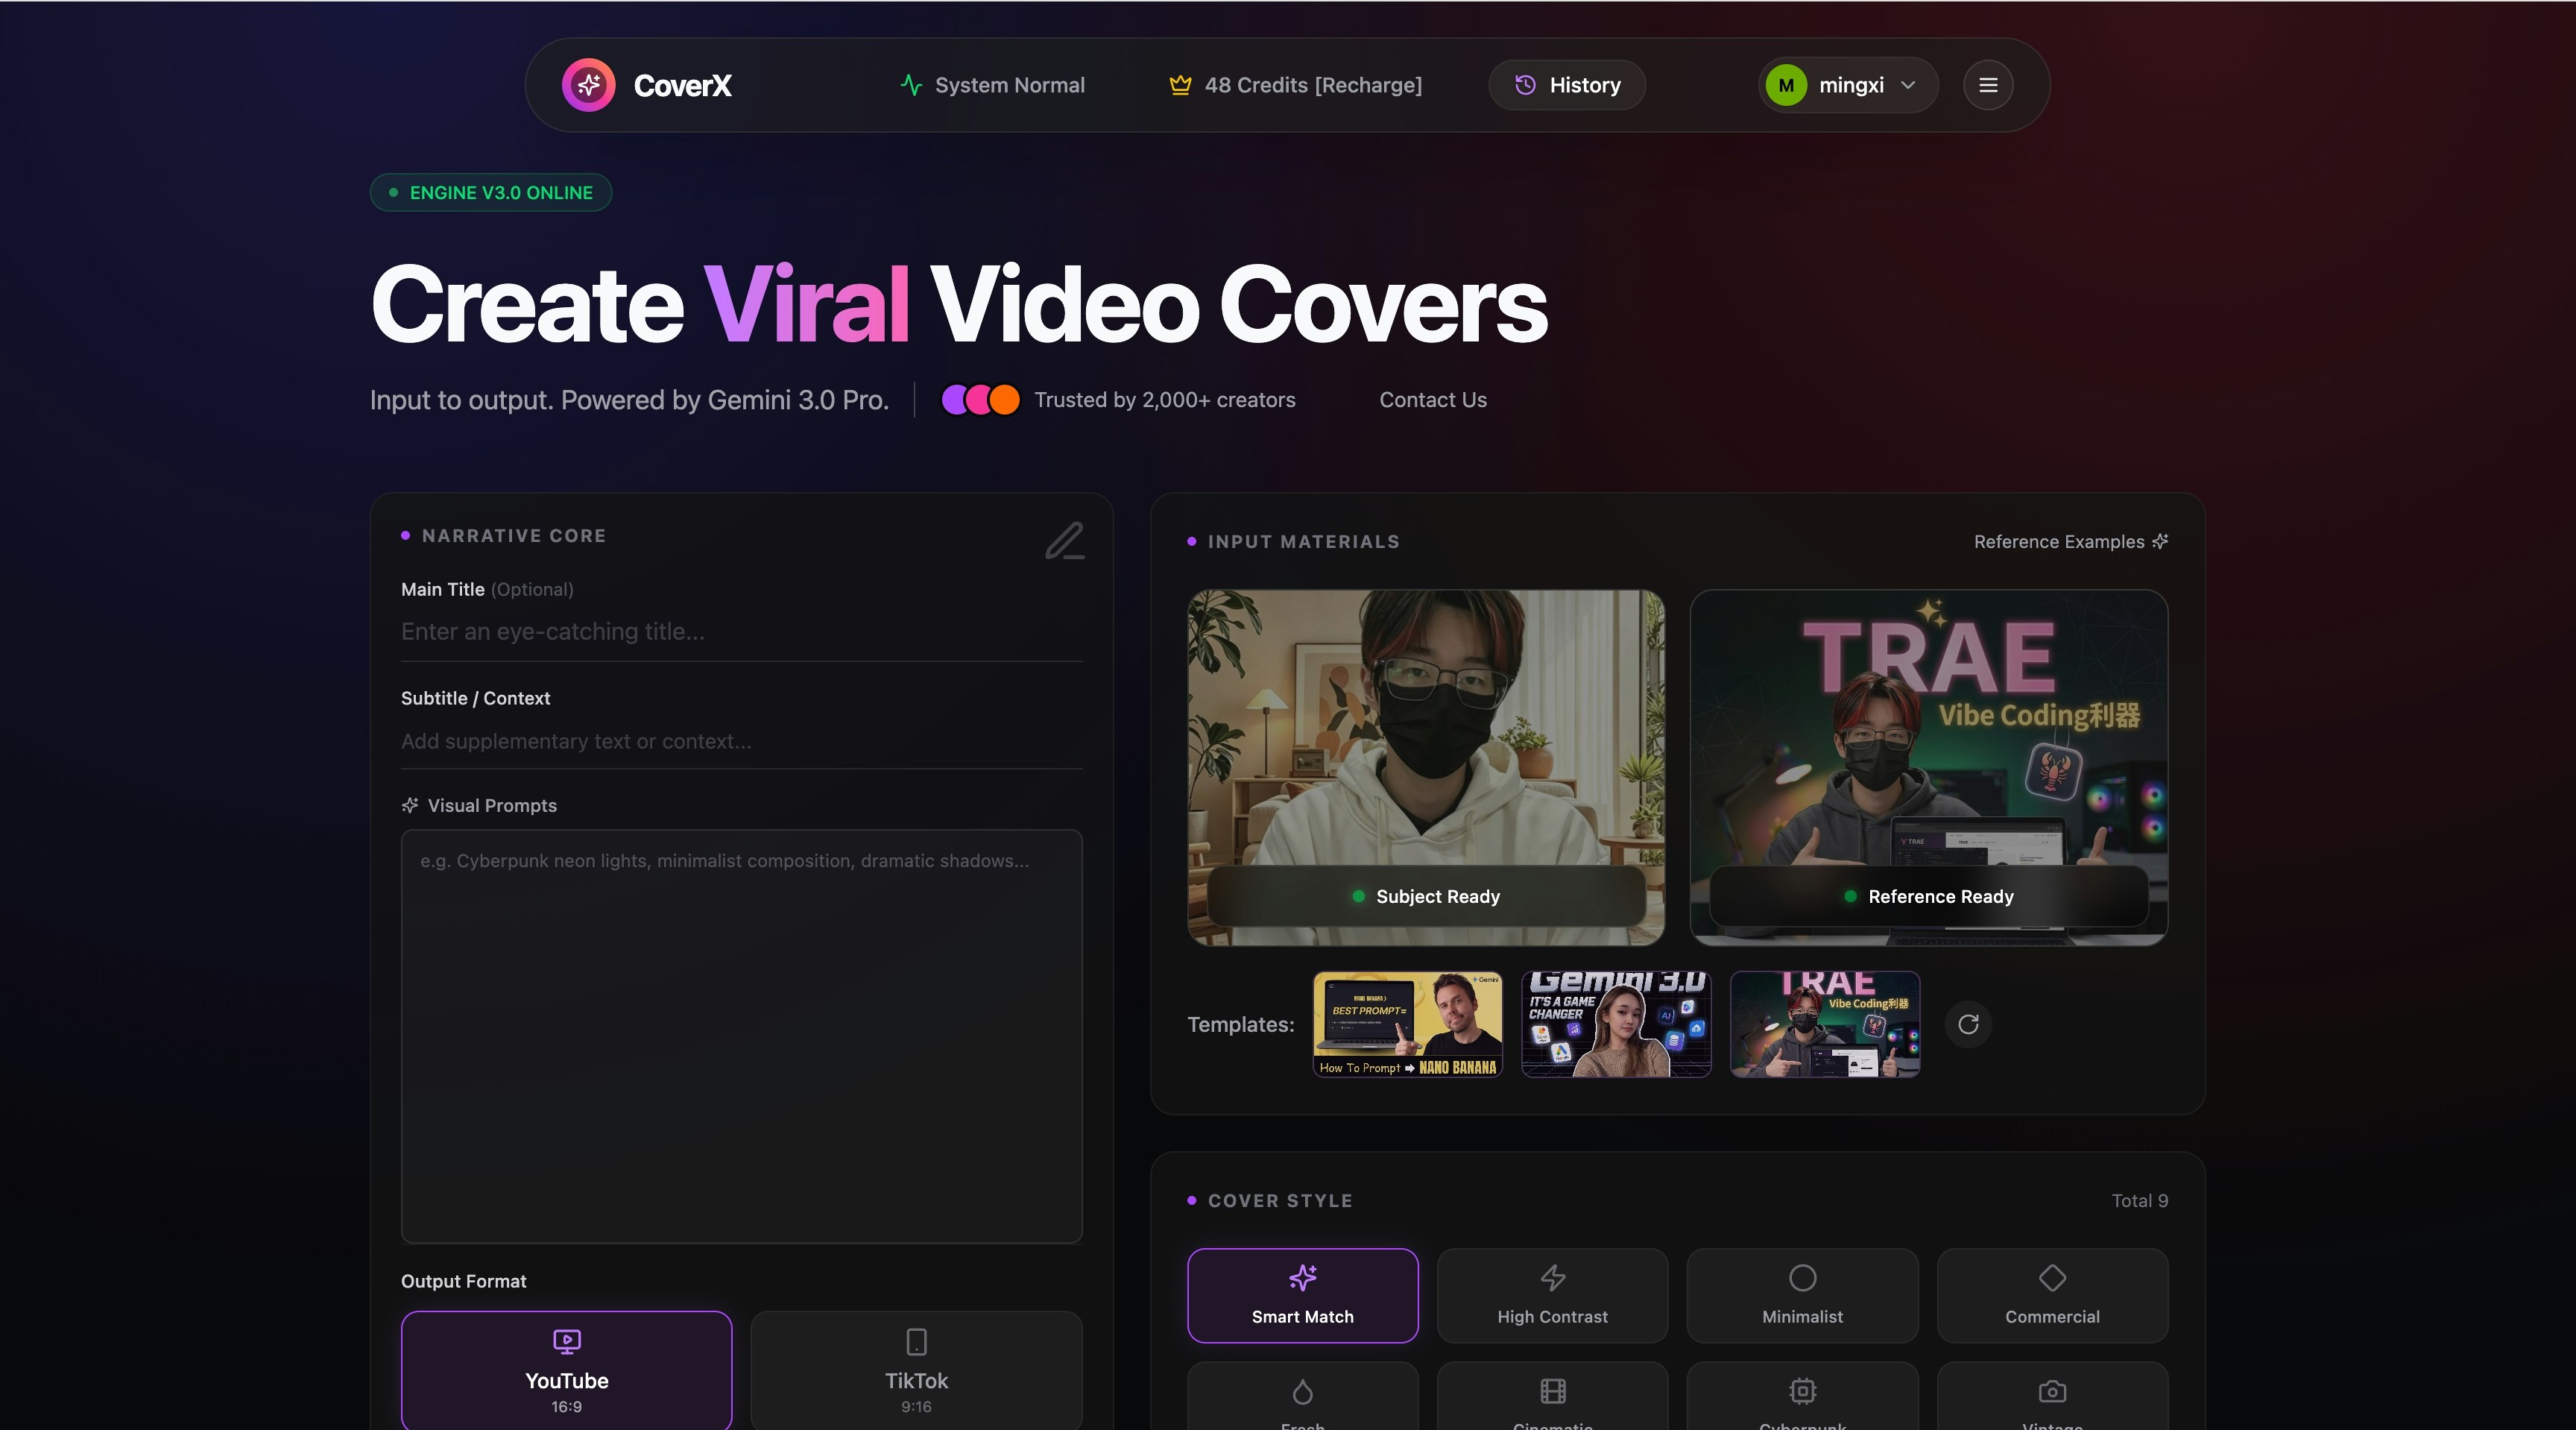
Task: Choose the Commercial cover style
Action: click(x=2052, y=1295)
